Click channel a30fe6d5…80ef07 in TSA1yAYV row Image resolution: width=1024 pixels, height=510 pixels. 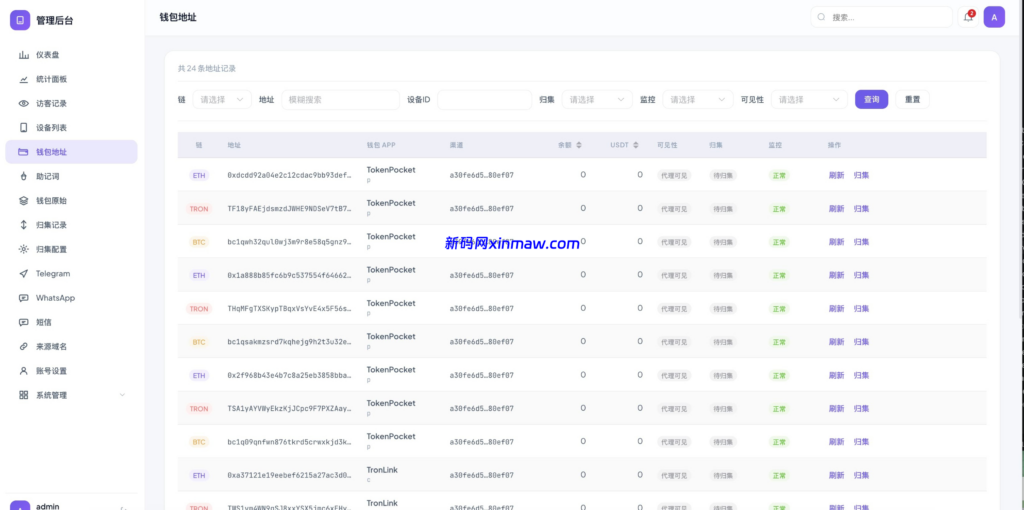tap(481, 408)
